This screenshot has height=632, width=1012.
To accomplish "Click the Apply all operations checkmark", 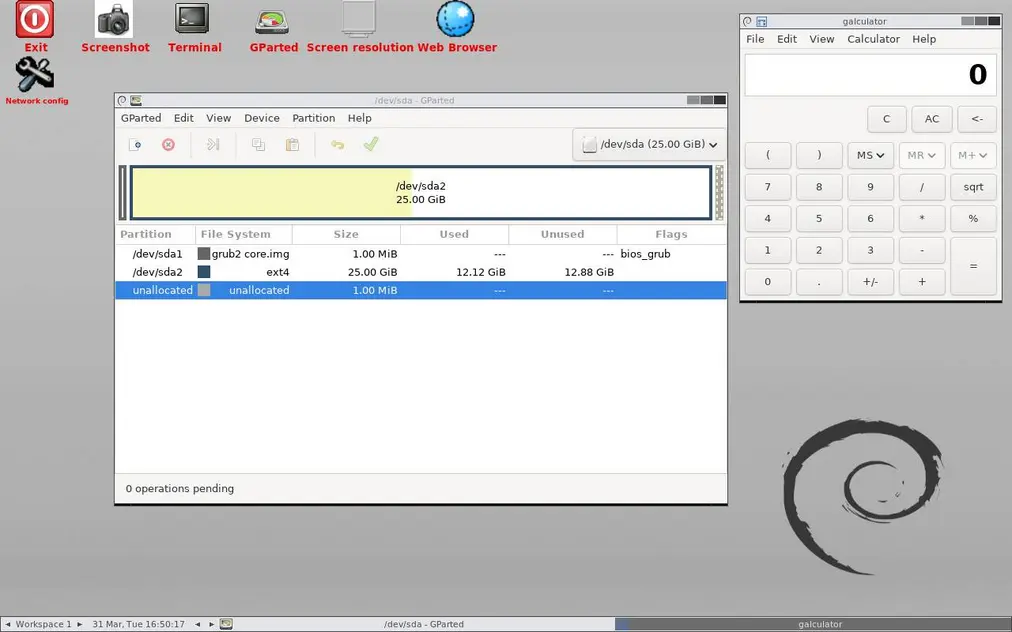I will [370, 144].
